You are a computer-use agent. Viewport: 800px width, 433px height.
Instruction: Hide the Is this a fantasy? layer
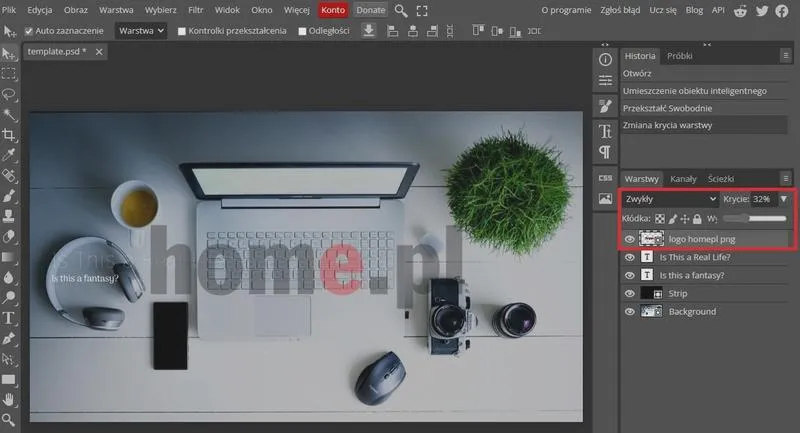point(630,275)
